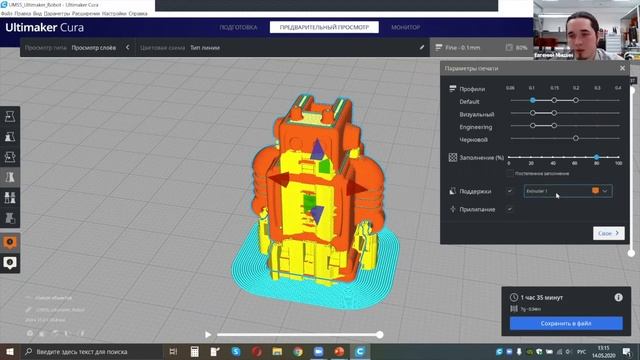This screenshot has width=640, height=360.
Task: Select Визуальный profile 0.1 point
Action: click(533, 113)
